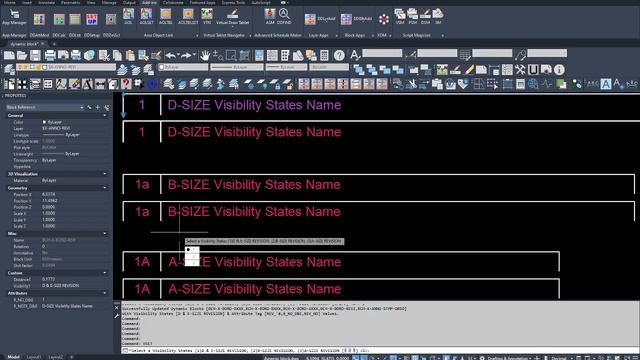Viewport: 640px width, 360px height.
Task: Click the information circle toolbar icon
Action: (559, 70)
